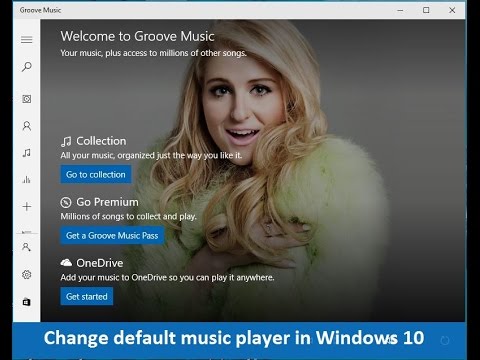Open Settings gear in sidebar

[27, 275]
